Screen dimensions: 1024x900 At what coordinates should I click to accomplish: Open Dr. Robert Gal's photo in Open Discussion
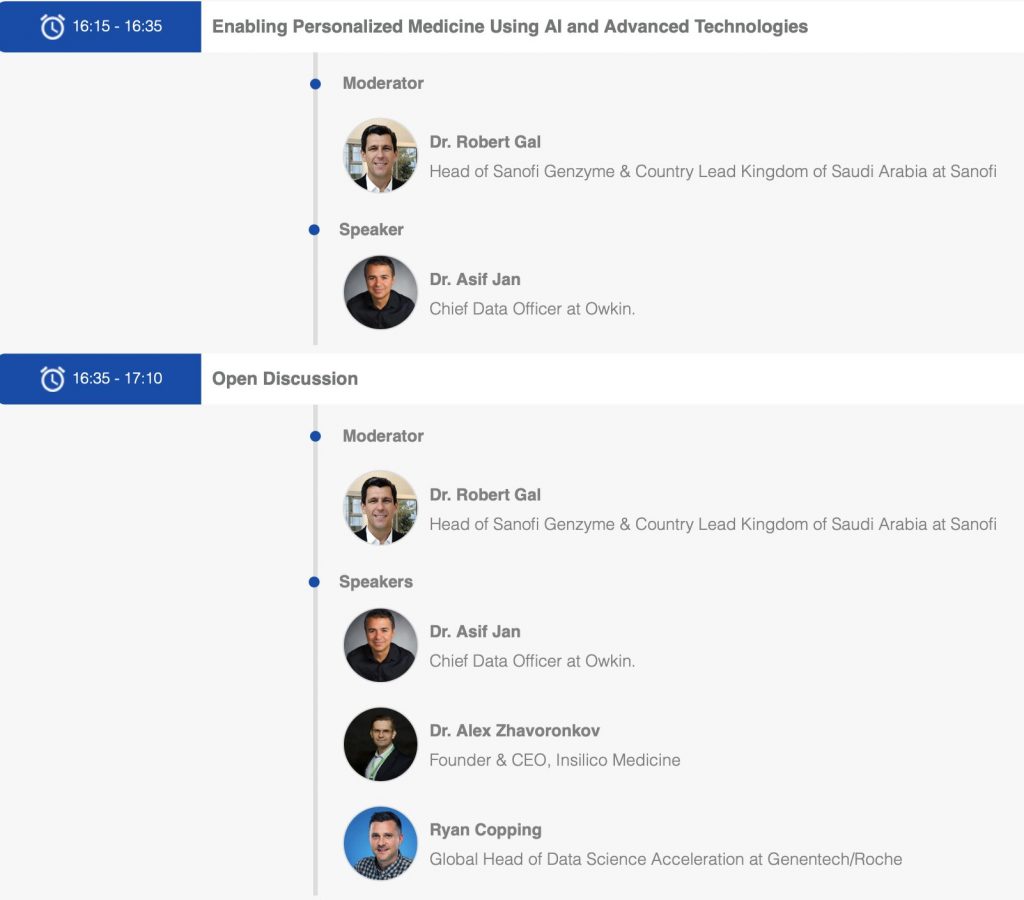click(x=380, y=507)
